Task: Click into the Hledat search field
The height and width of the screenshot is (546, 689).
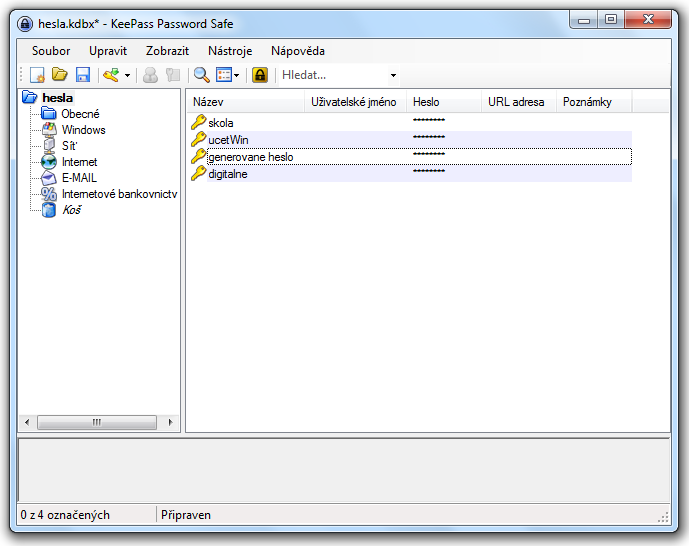Action: [334, 75]
